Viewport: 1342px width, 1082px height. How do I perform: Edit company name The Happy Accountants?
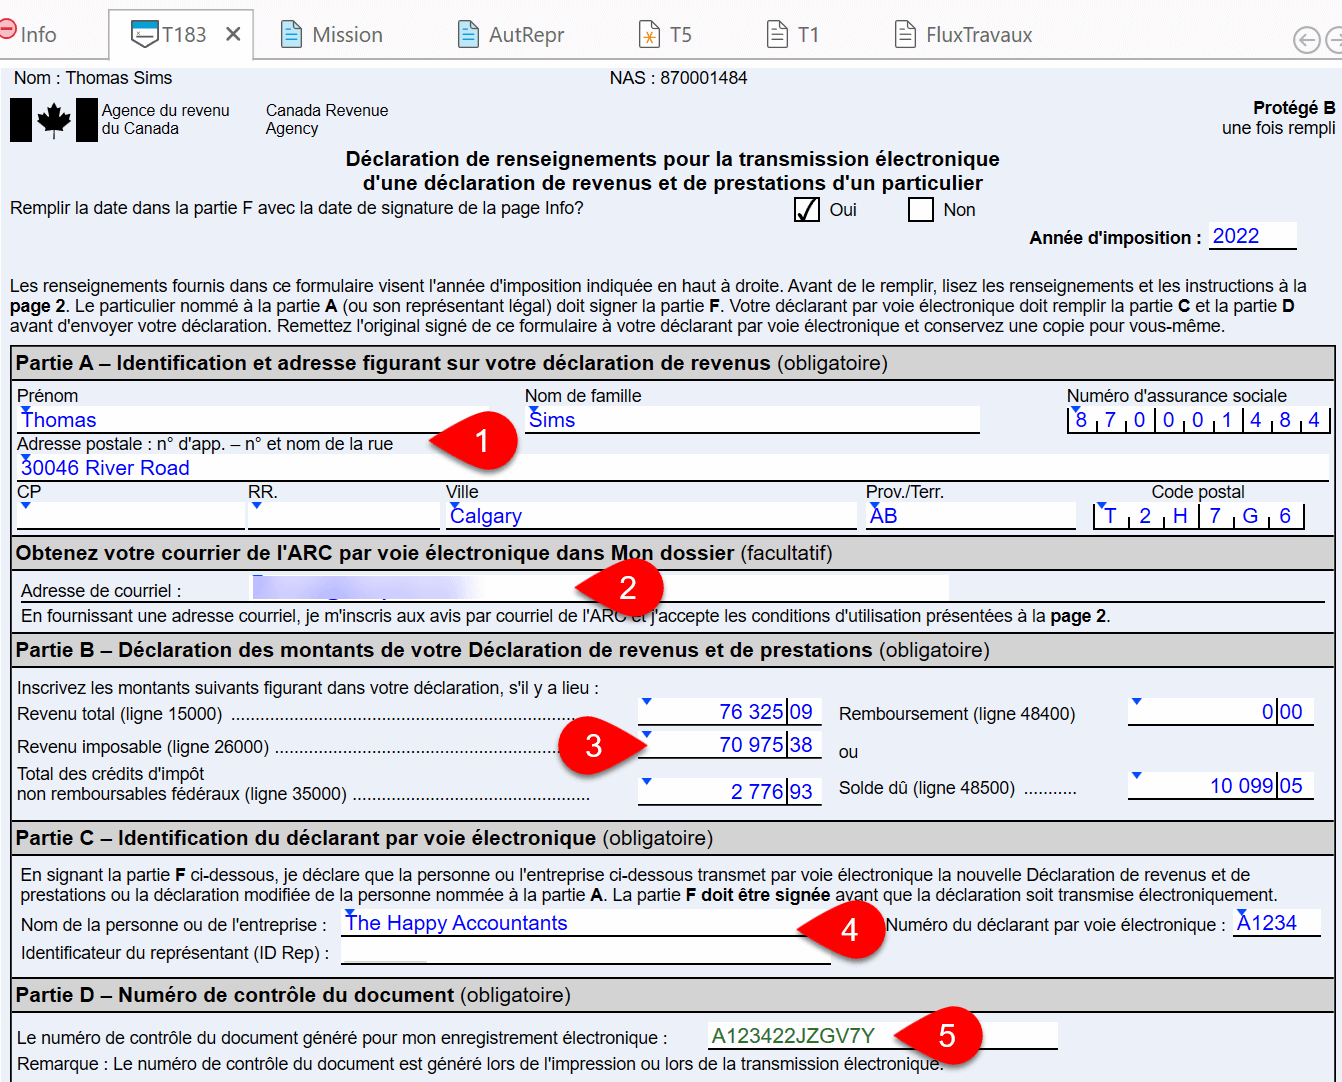coord(586,923)
